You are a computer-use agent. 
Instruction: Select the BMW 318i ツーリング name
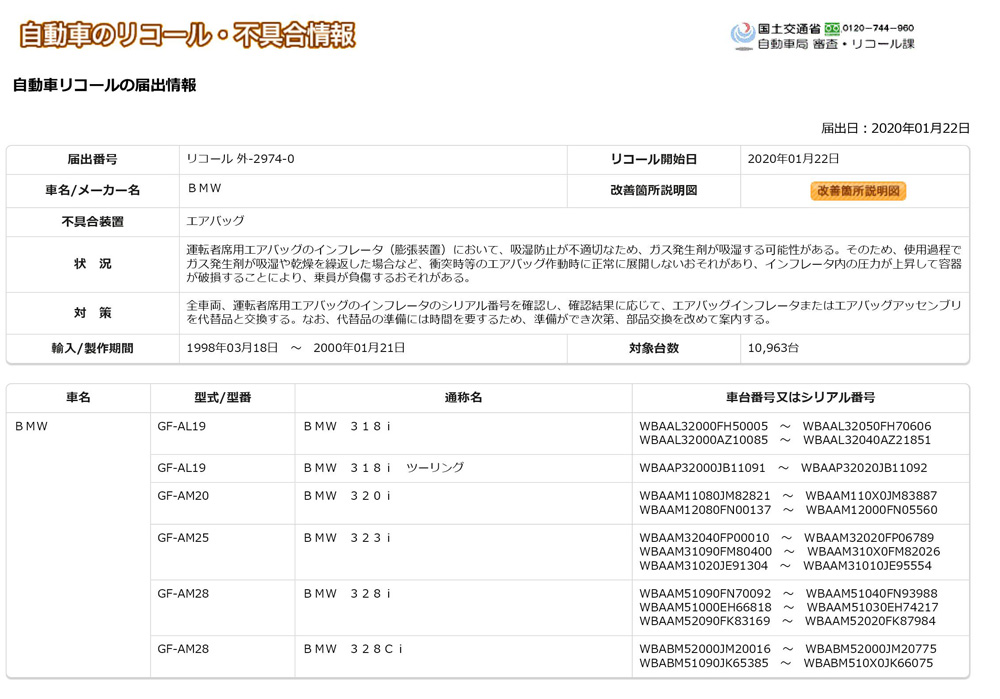[384, 467]
